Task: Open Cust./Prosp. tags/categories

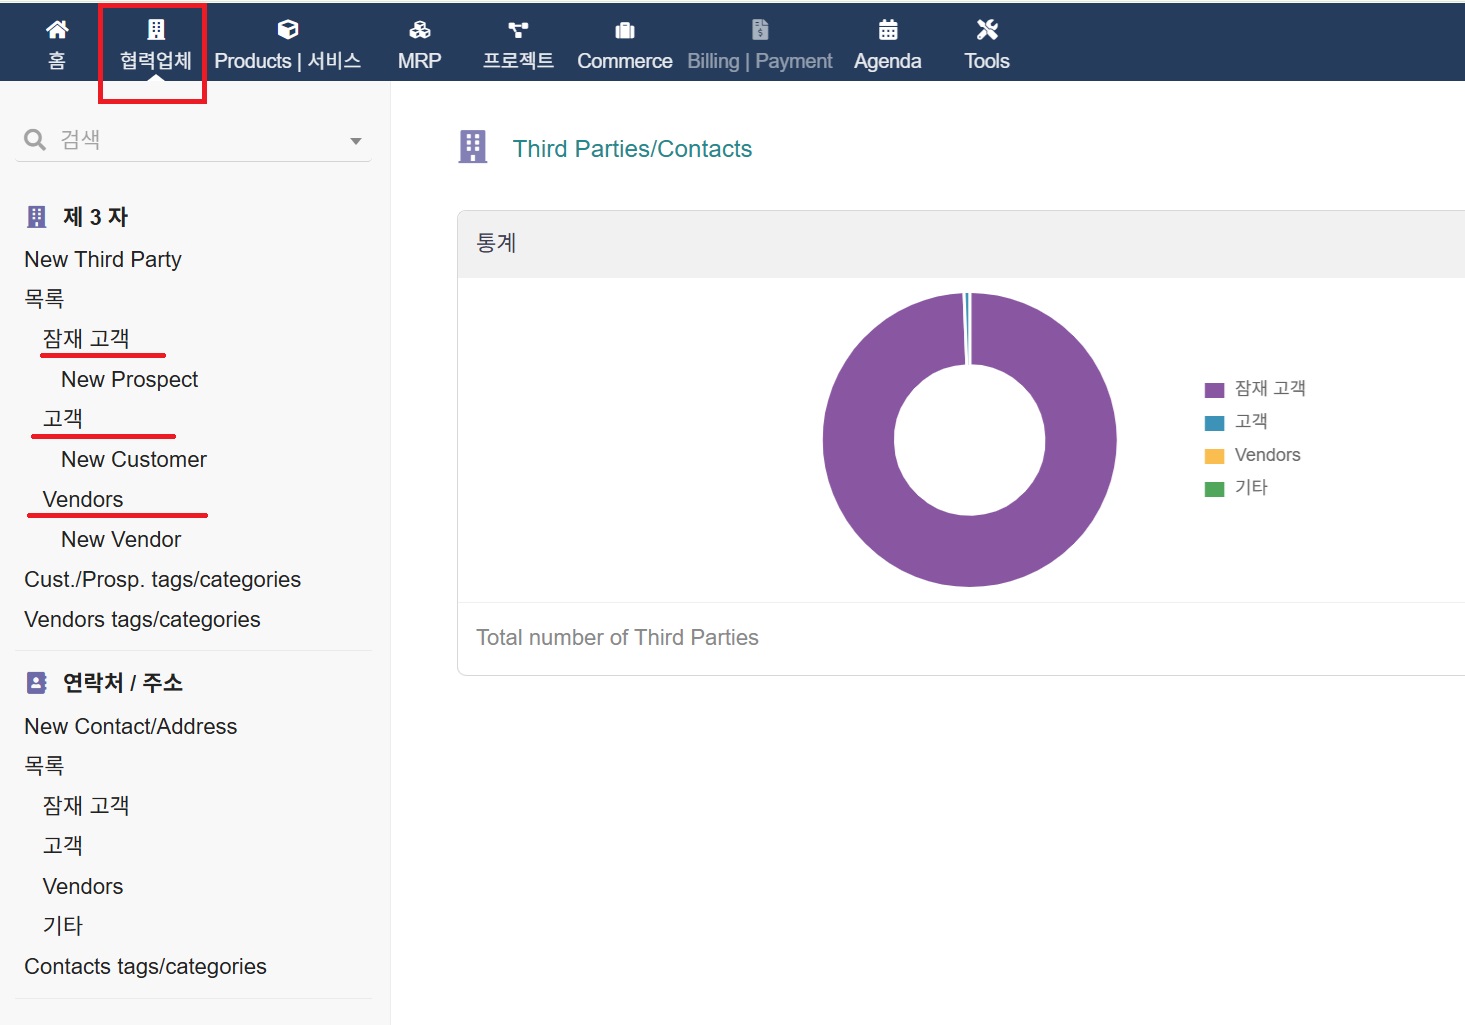Action: [x=162, y=580]
